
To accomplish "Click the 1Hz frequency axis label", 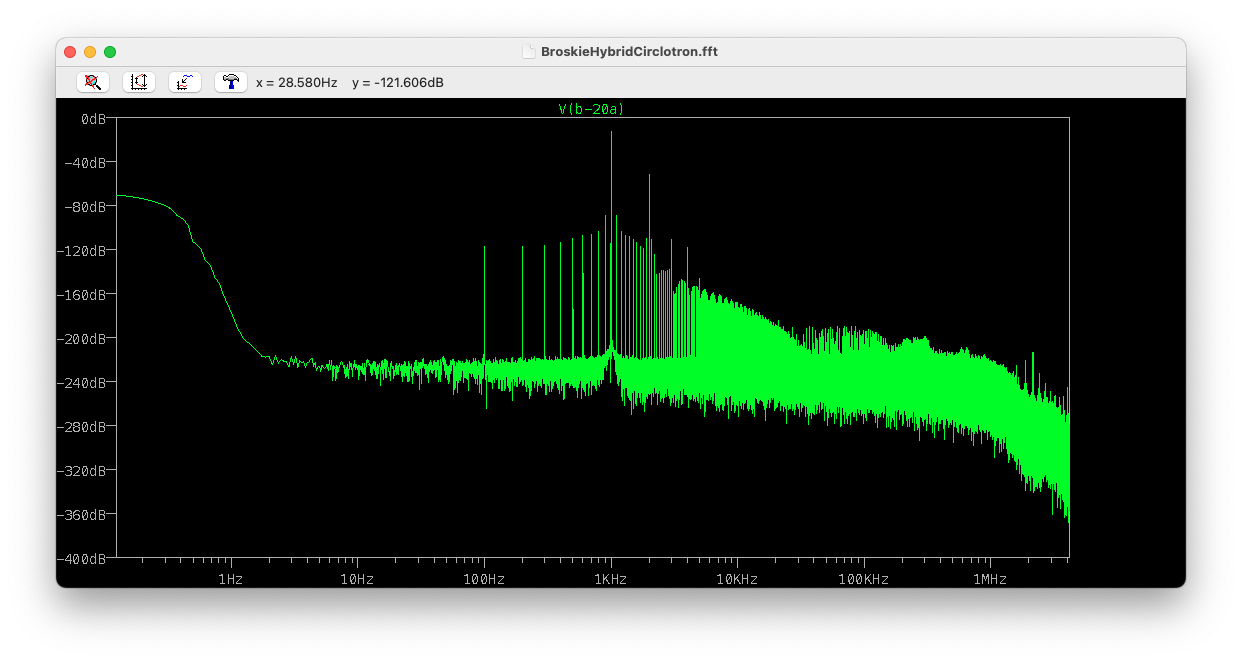I will [x=231, y=580].
